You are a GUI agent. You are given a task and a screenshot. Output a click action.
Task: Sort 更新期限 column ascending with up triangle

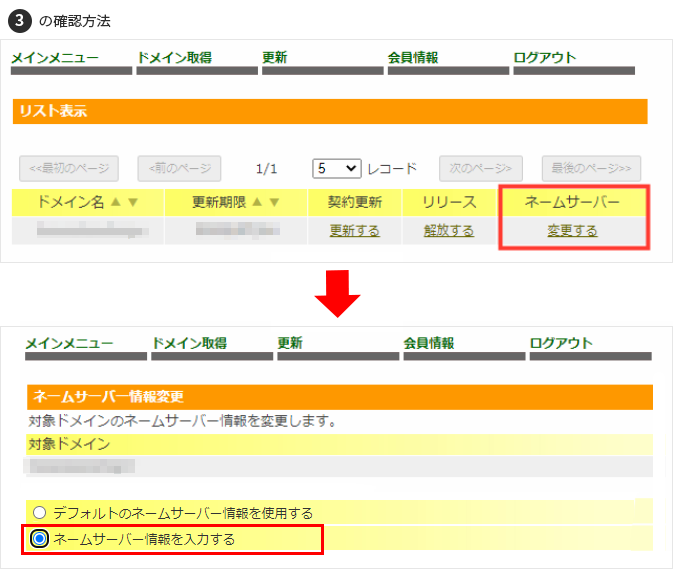coord(256,202)
